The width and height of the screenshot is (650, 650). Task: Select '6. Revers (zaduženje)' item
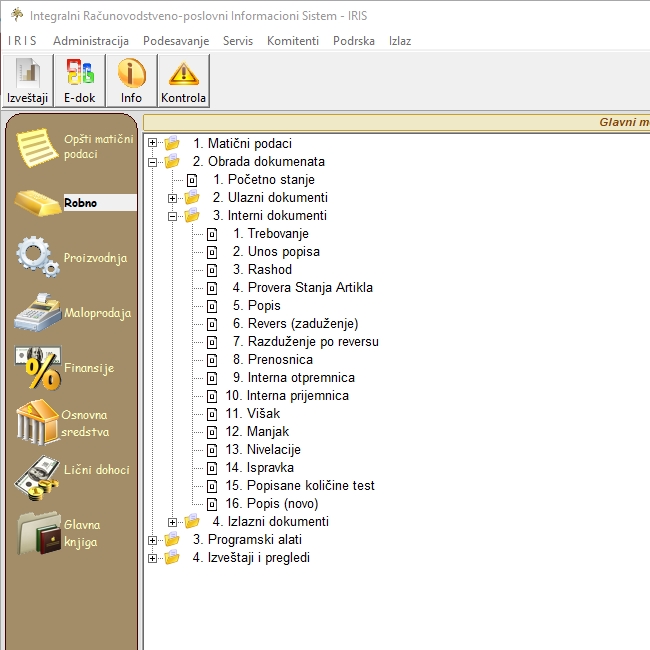(x=296, y=323)
